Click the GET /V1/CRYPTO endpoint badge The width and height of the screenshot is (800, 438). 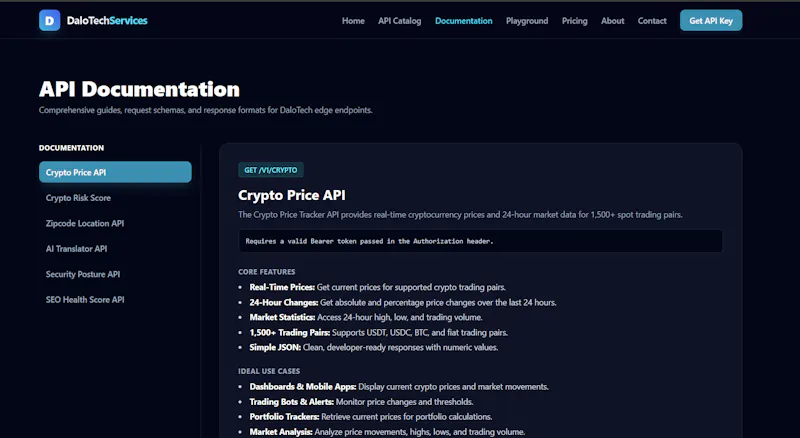coord(271,170)
